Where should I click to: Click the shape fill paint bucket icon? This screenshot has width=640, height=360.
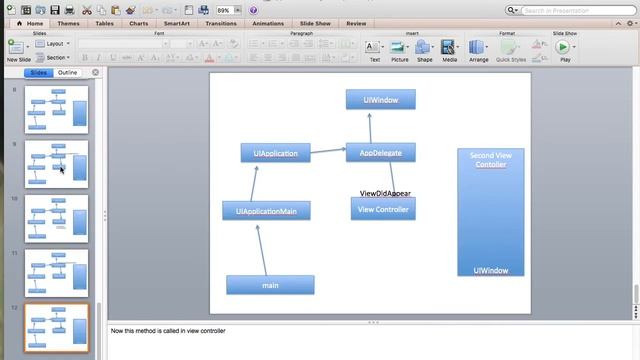click(537, 44)
